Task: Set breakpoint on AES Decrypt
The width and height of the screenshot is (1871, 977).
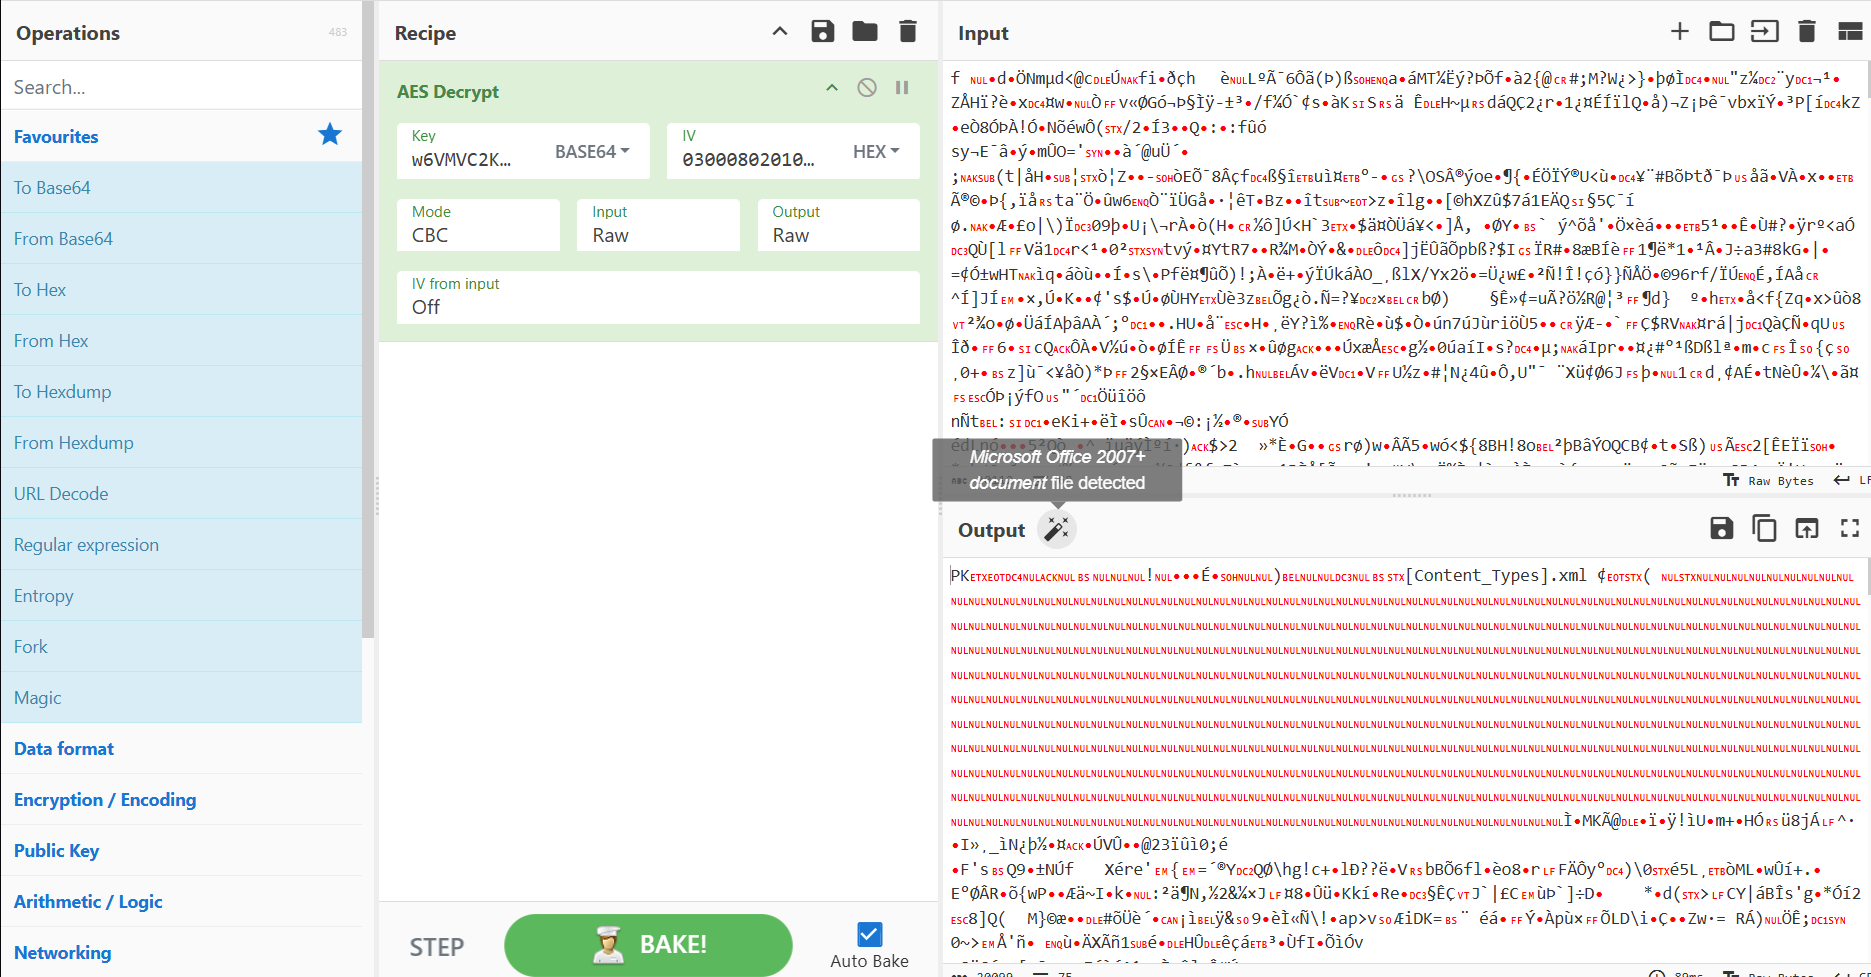Action: [x=902, y=88]
